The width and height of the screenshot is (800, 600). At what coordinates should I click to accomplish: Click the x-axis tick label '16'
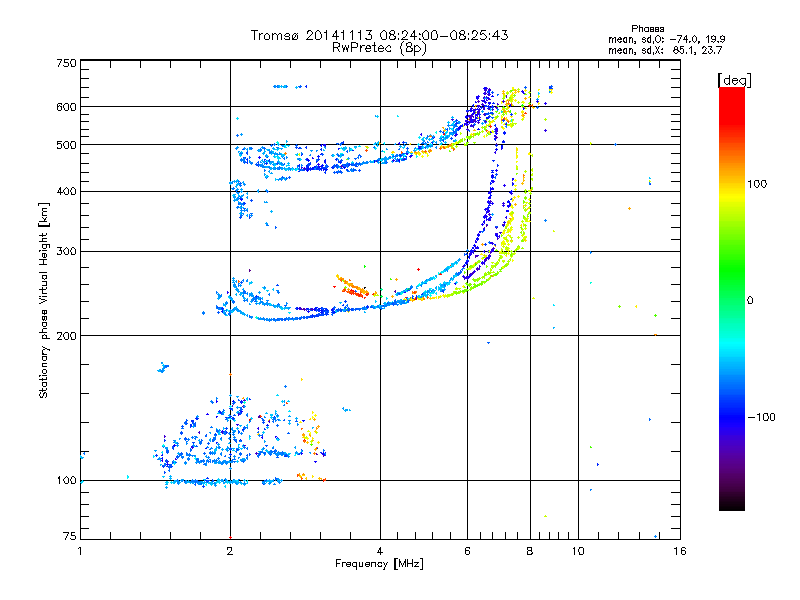coord(680,551)
